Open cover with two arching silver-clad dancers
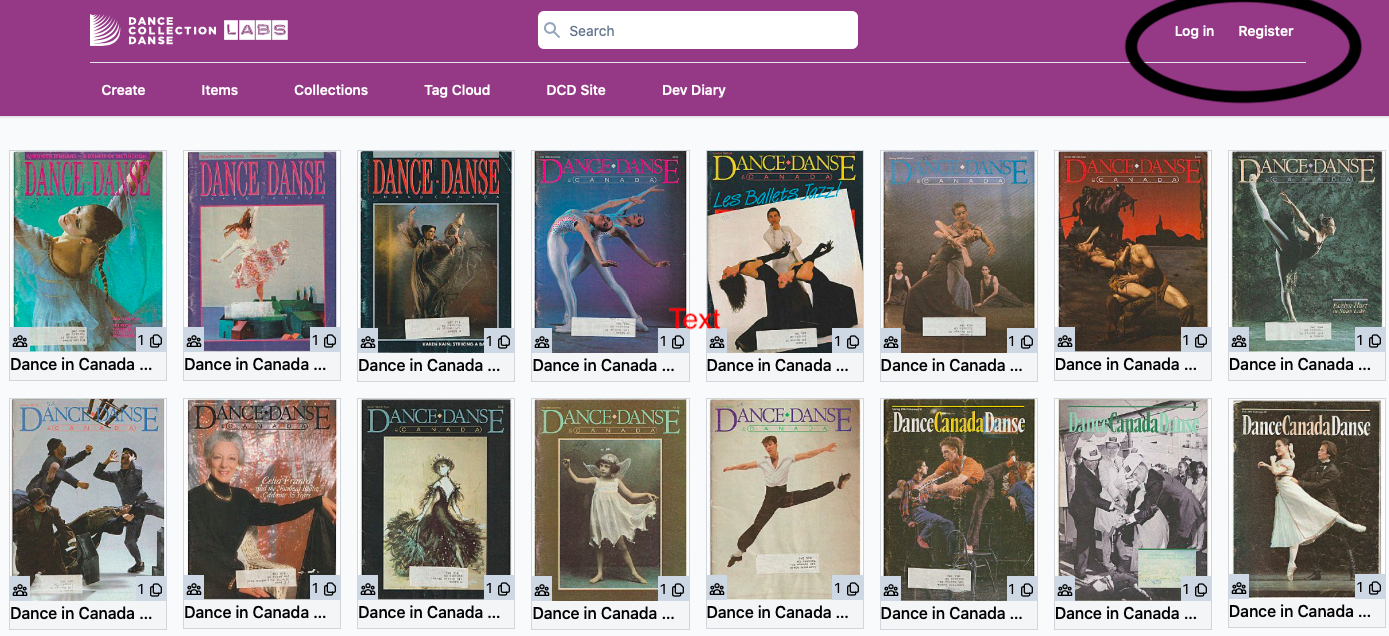Viewport: 1389px width, 636px height. coord(610,252)
